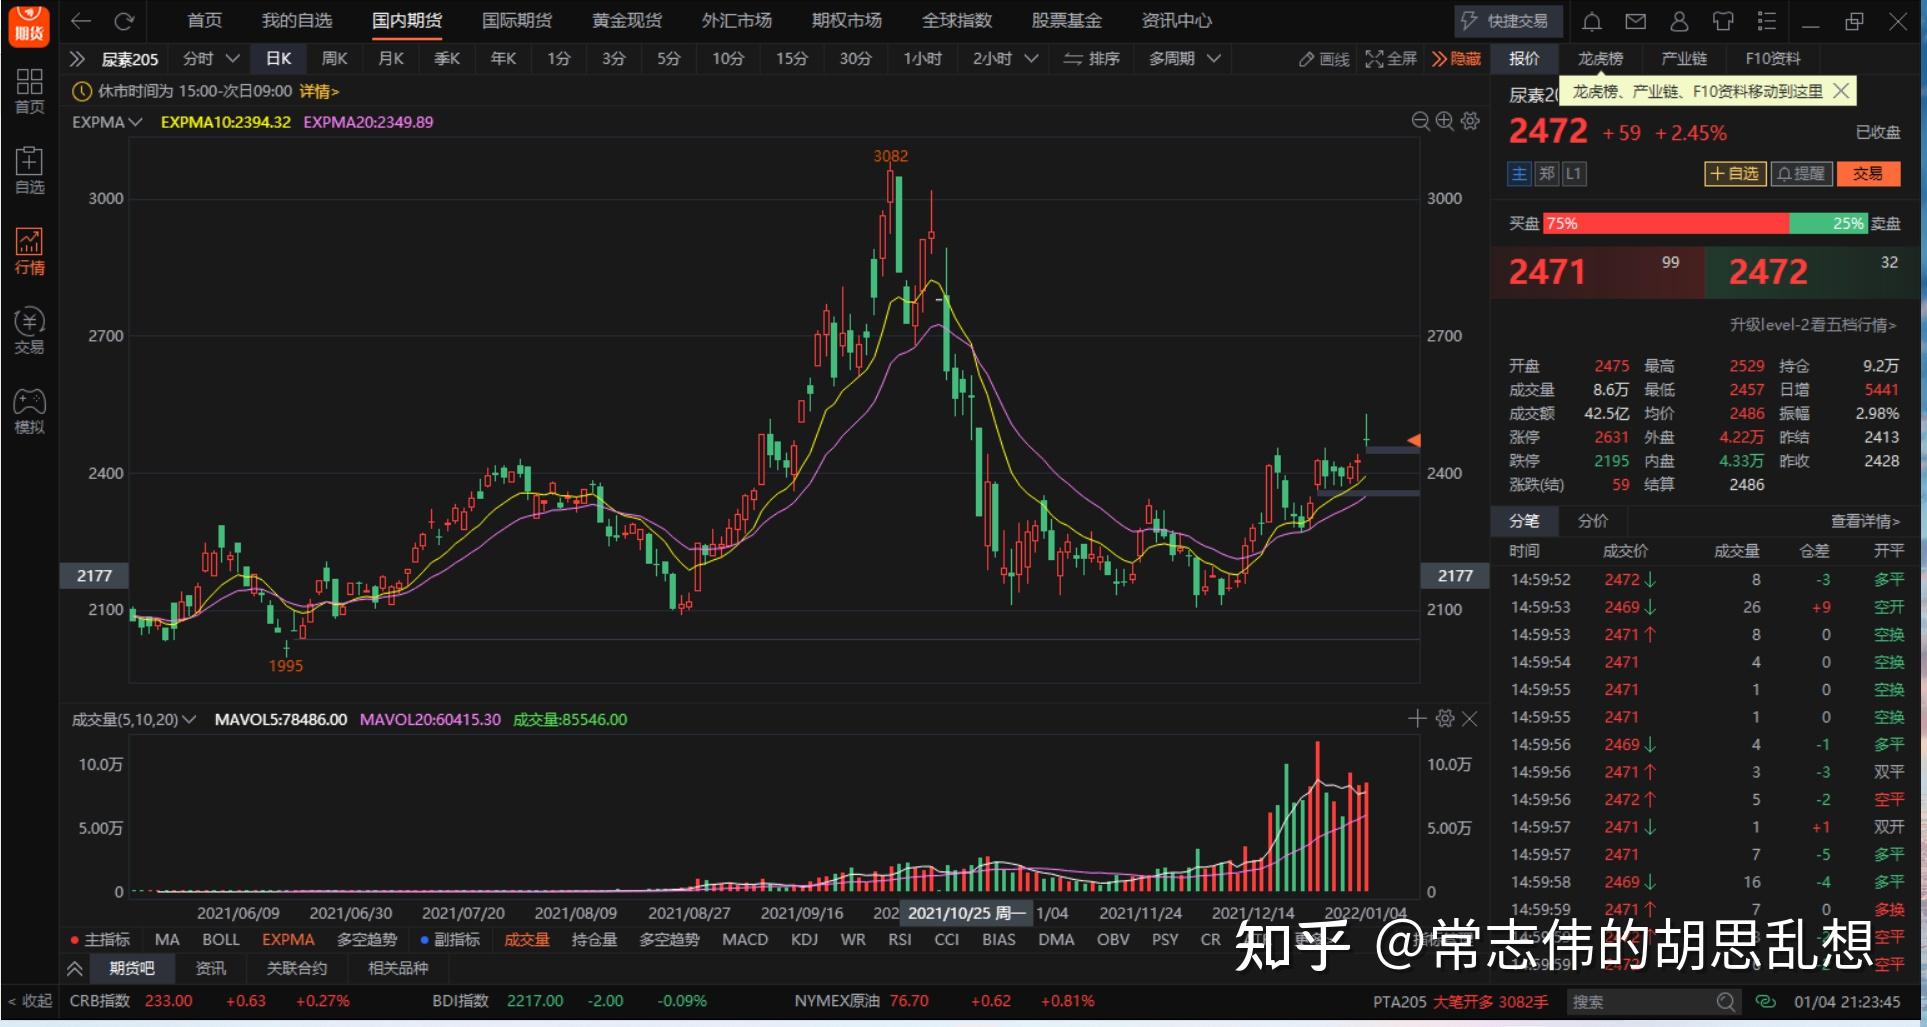Open the 交易 sidebar icon
Viewport: 1927px width, 1027px height.
point(30,331)
